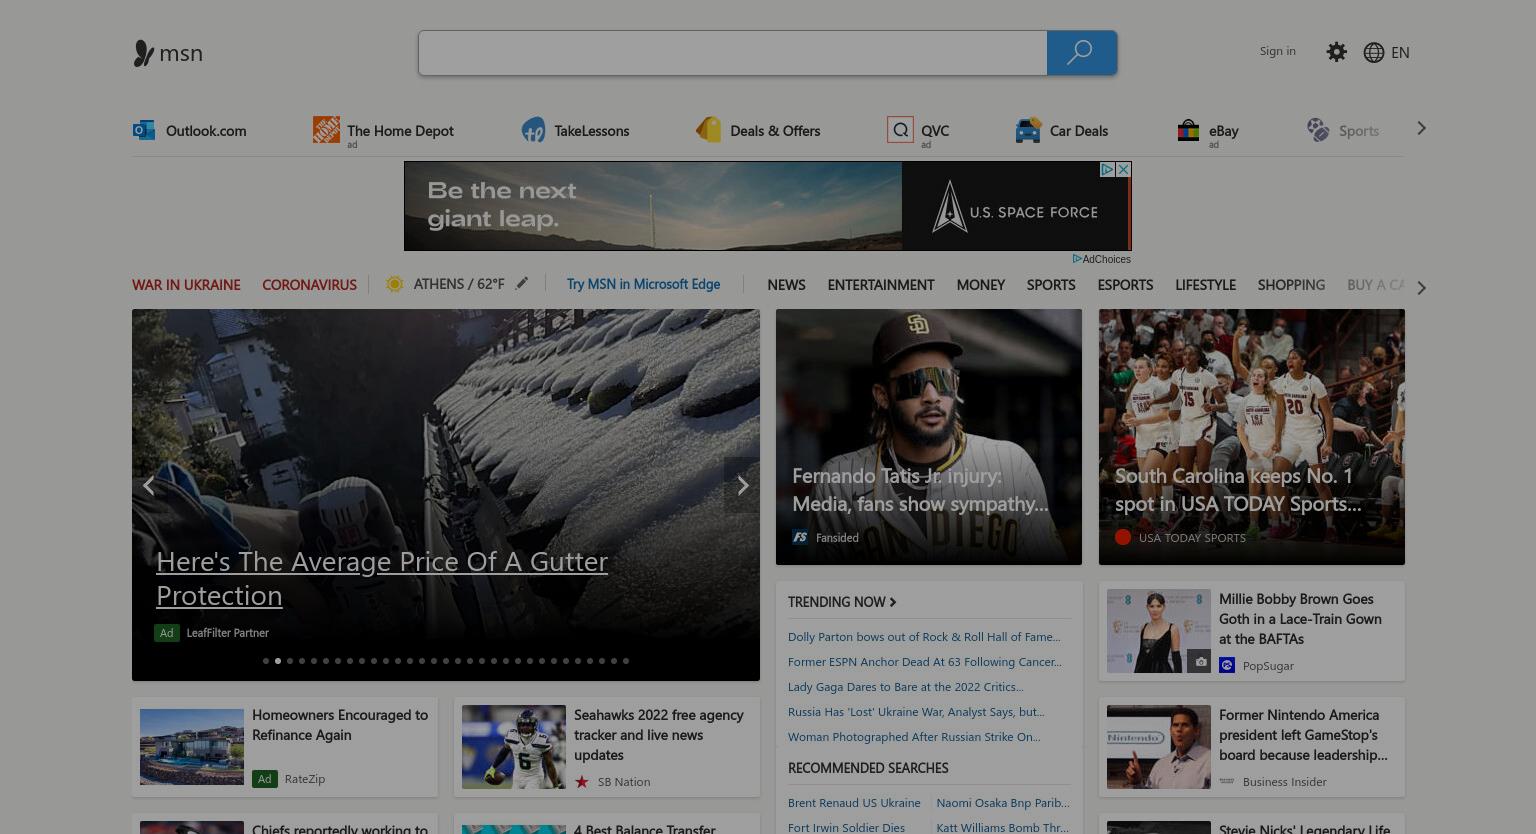
Task: Click the sun weather icon
Action: 395,284
